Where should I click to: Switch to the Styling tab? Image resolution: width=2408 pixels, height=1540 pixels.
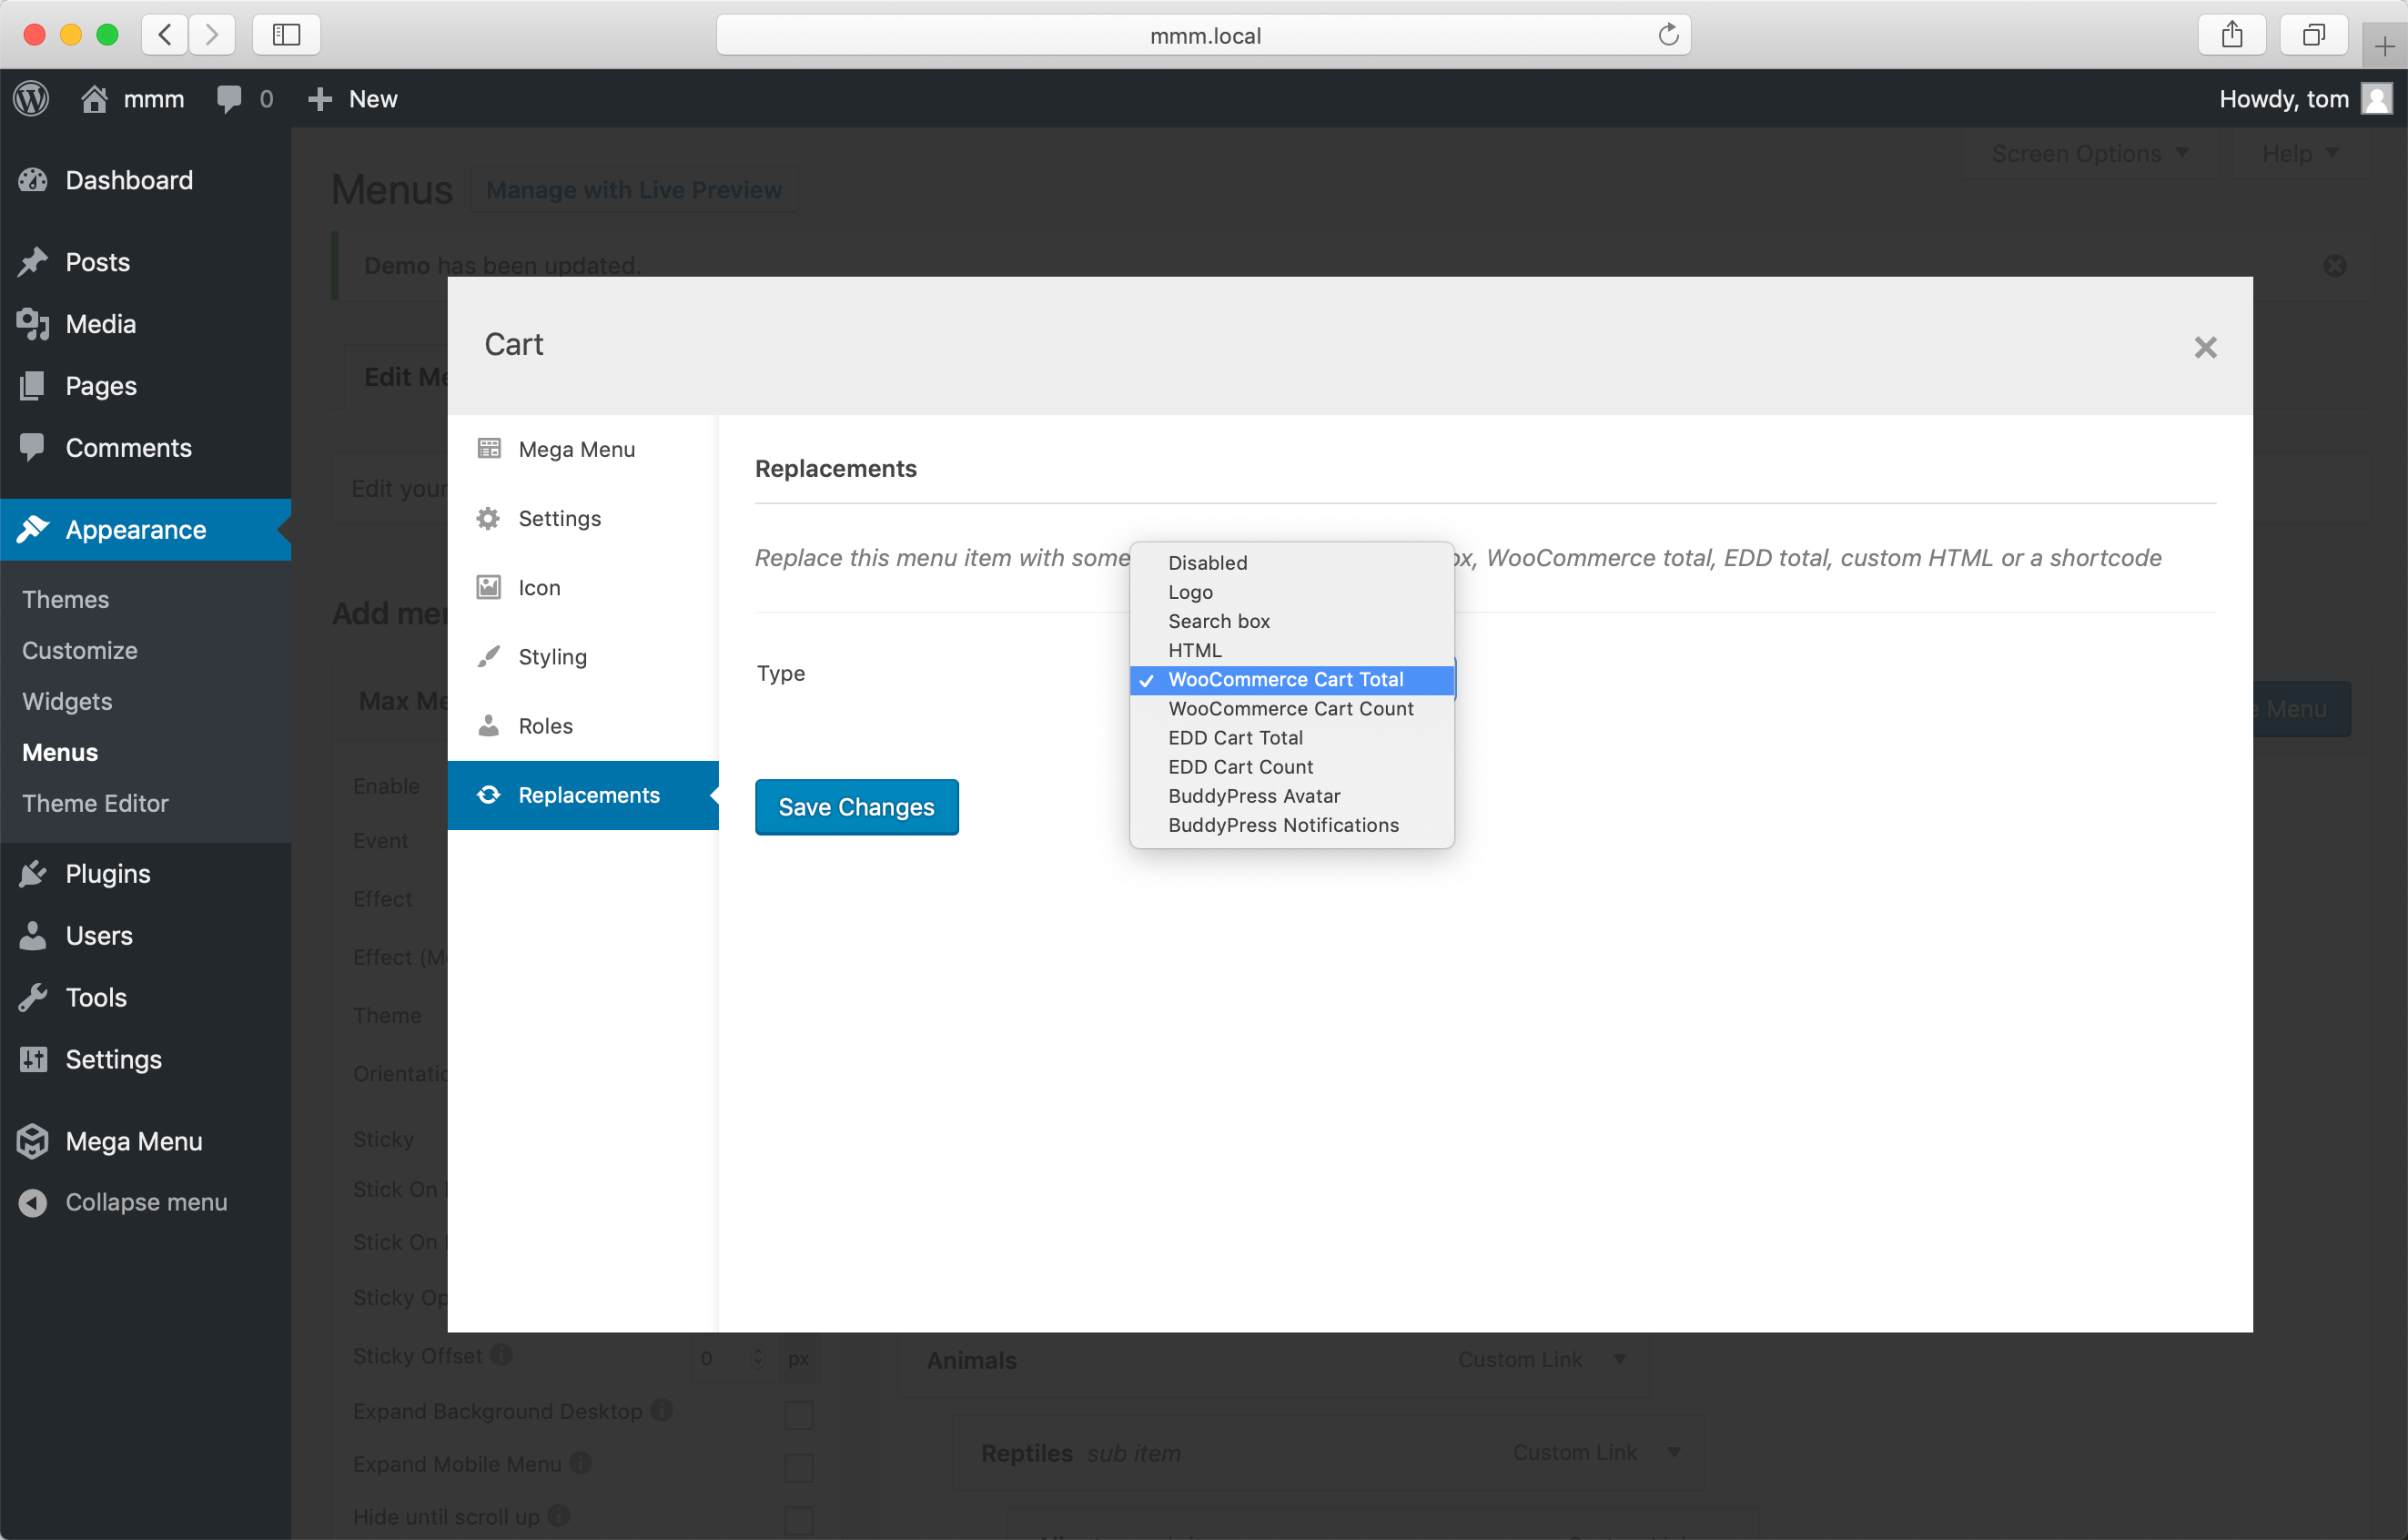point(583,656)
